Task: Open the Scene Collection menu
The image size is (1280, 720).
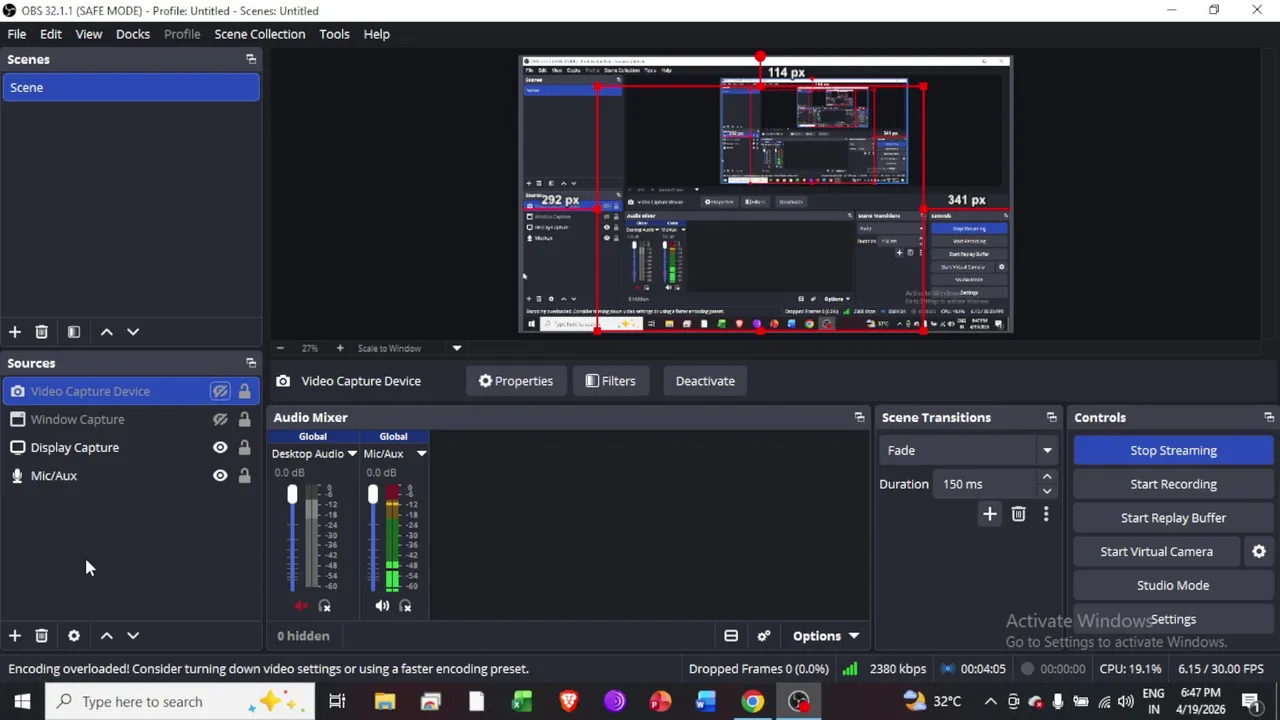Action: click(260, 34)
